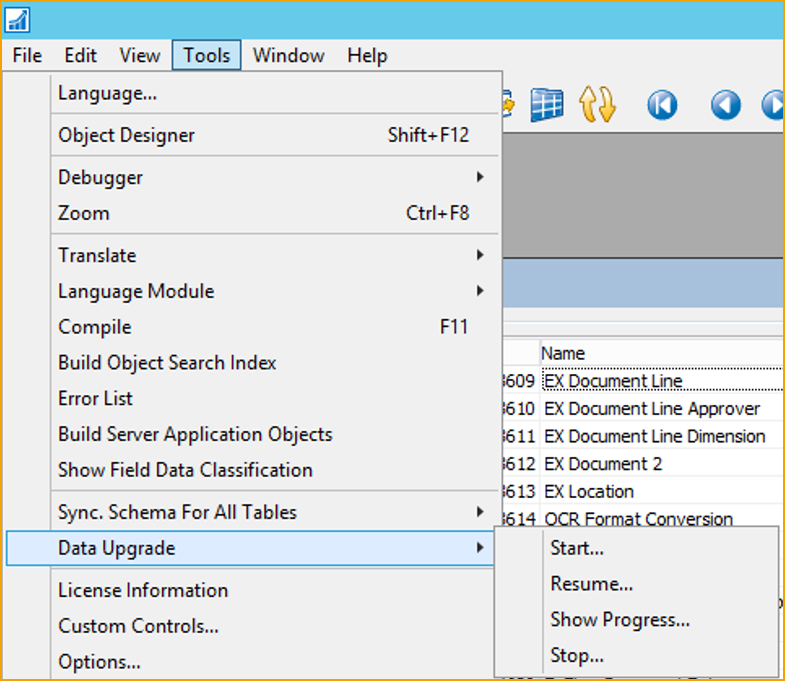Select the EX Document 2 row
785x681 pixels.
click(644, 464)
